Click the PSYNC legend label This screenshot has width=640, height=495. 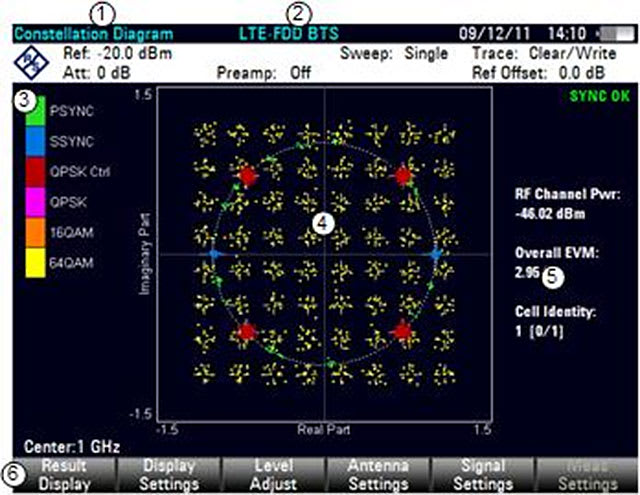[x=72, y=111]
